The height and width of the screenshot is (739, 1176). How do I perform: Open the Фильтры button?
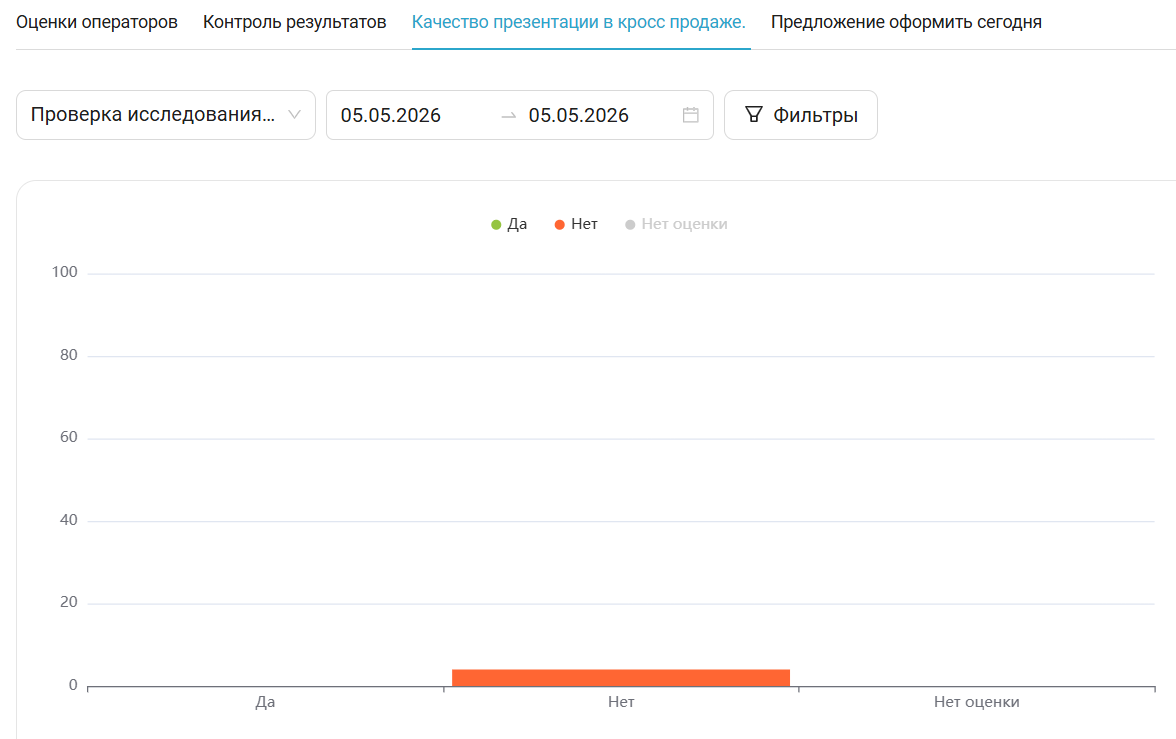801,115
